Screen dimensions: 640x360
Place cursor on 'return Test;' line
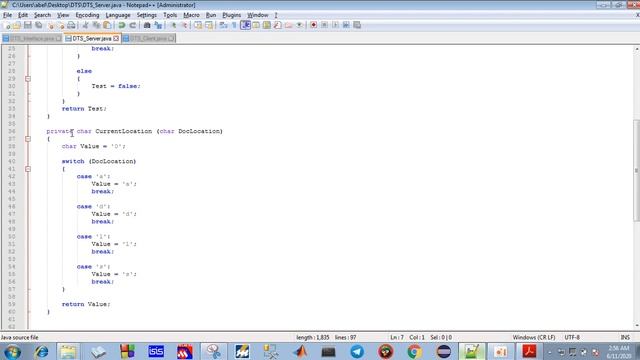click(84, 109)
